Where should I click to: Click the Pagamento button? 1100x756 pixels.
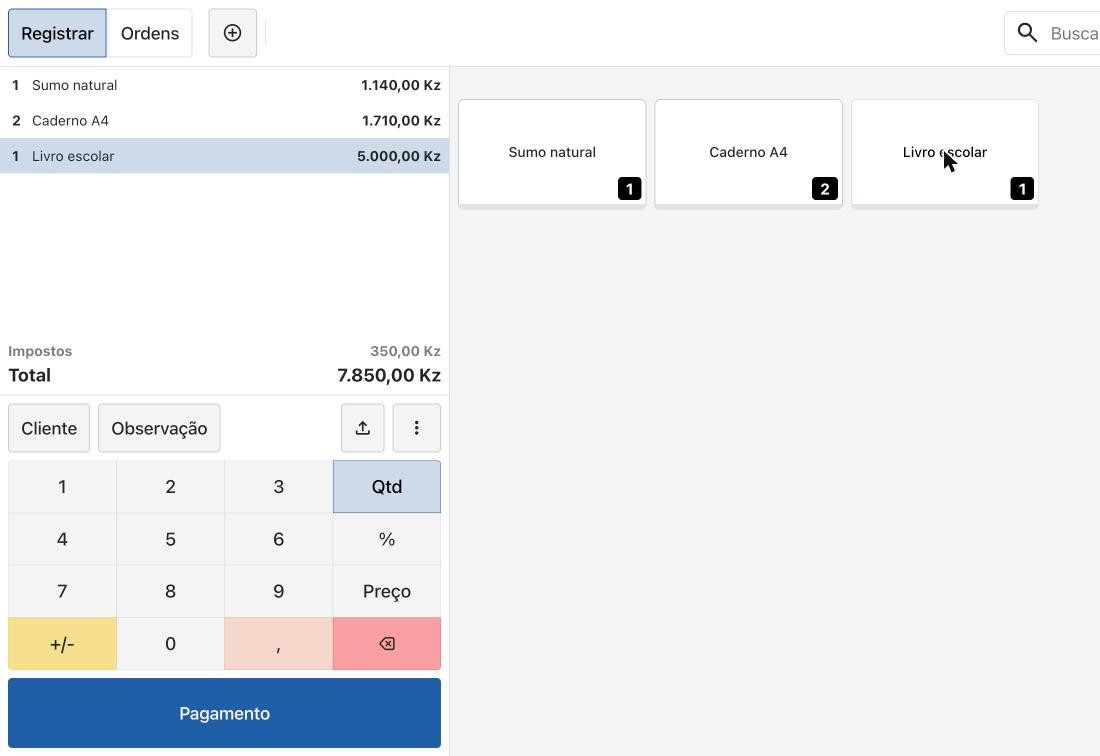(x=224, y=713)
